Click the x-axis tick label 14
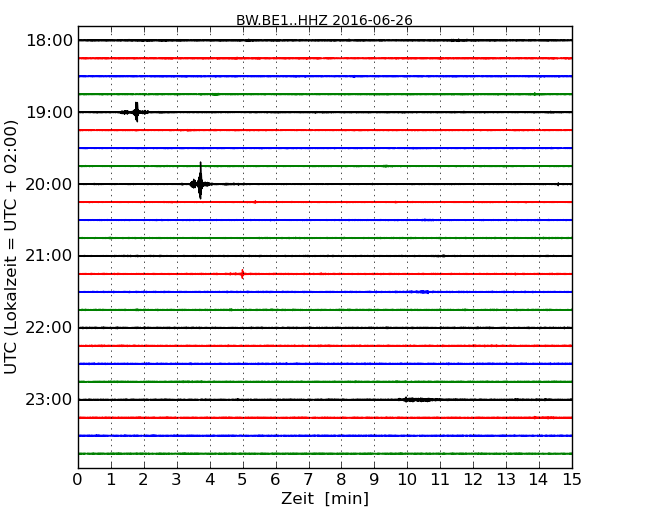This screenshot has height=520, width=650. 539,479
